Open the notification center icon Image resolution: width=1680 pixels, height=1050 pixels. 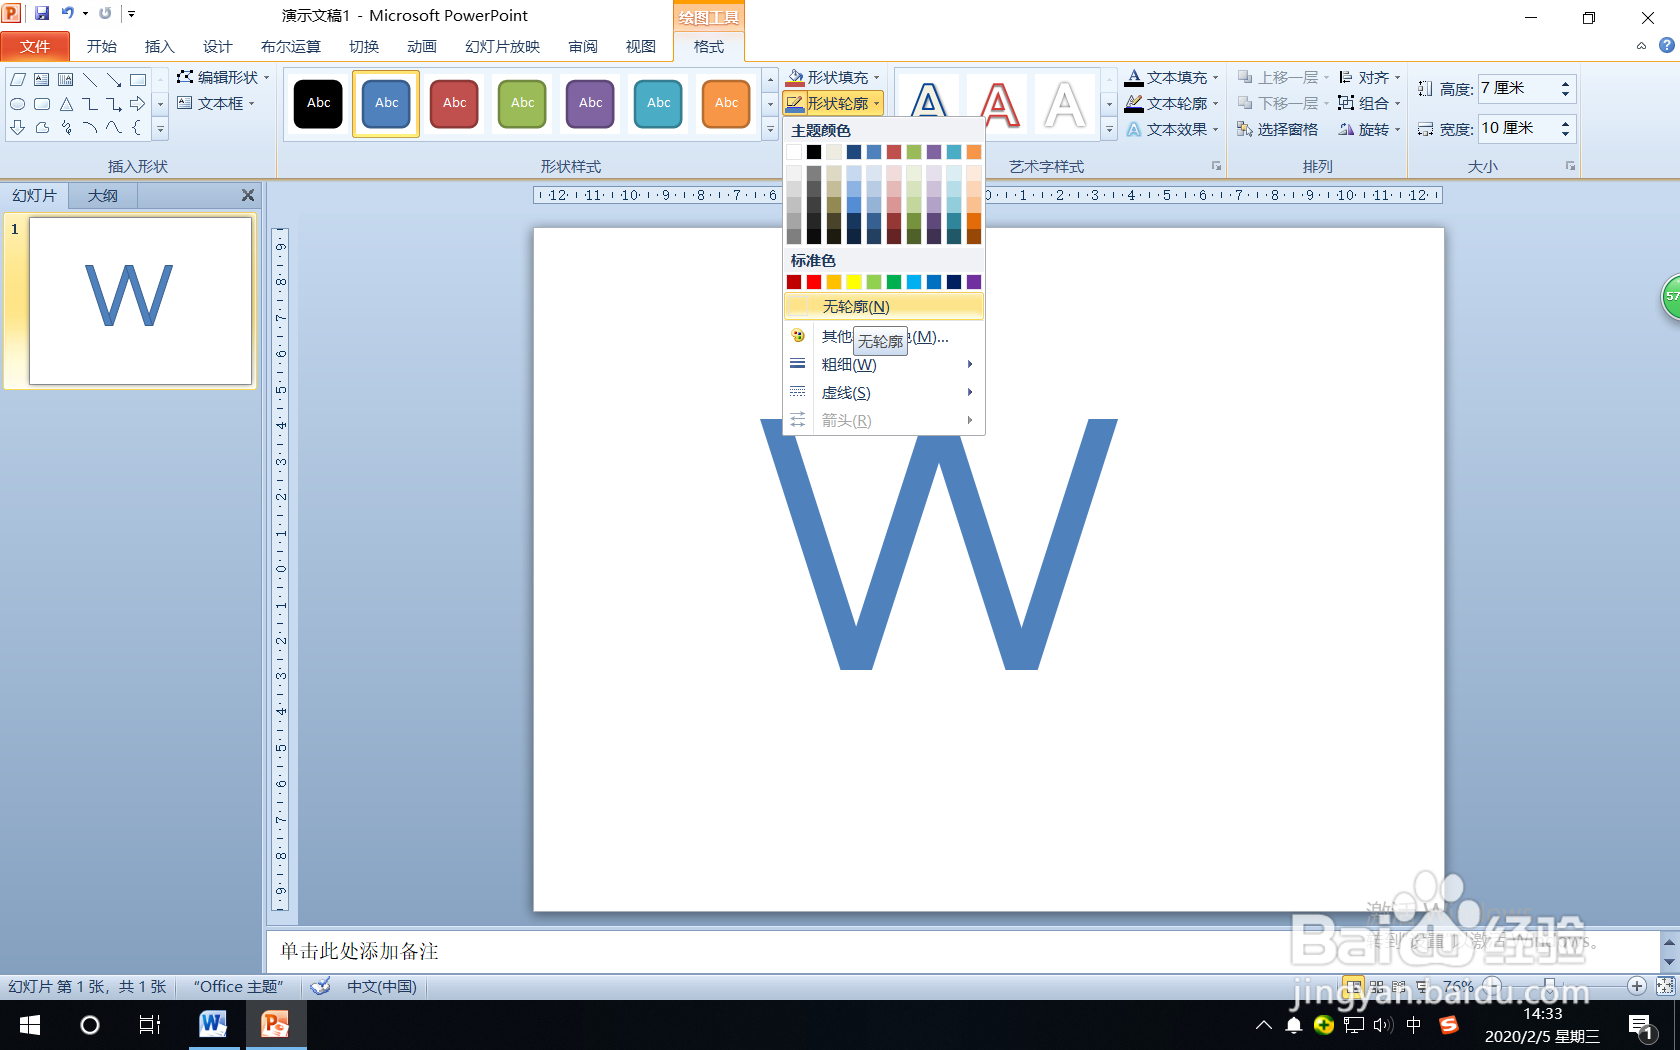[x=1642, y=1026]
